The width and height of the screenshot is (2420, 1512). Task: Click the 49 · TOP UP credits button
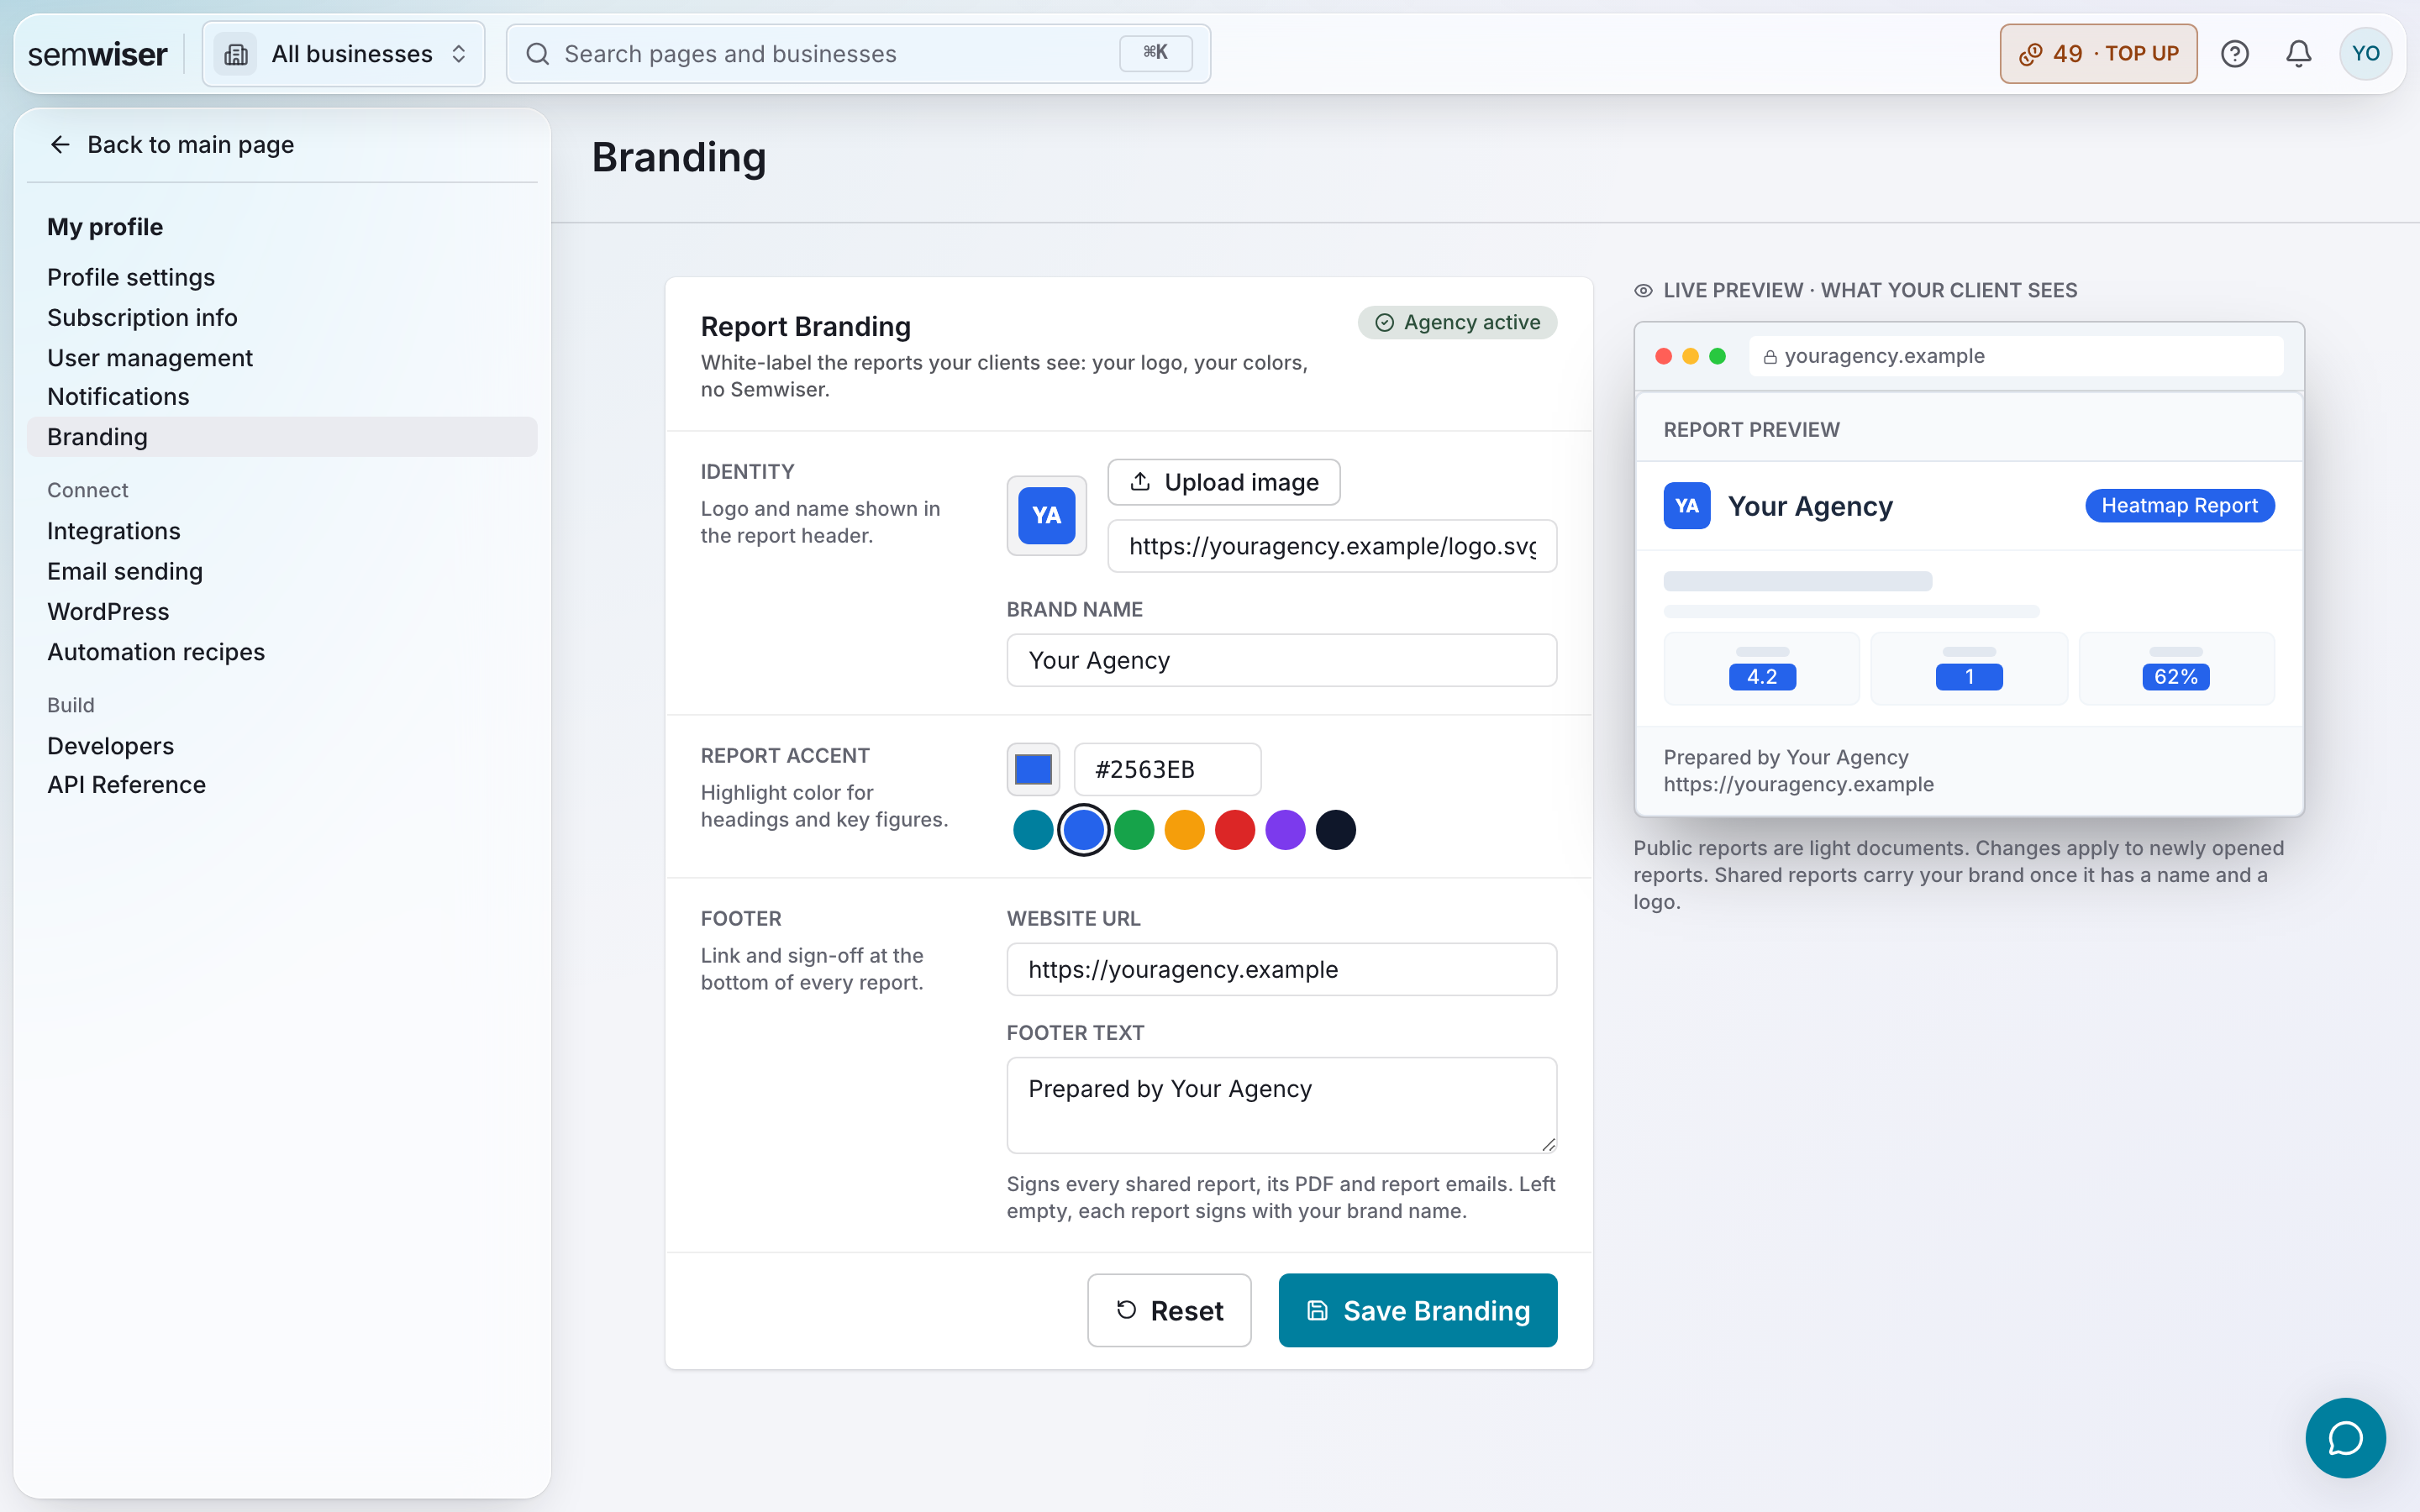coord(2098,54)
